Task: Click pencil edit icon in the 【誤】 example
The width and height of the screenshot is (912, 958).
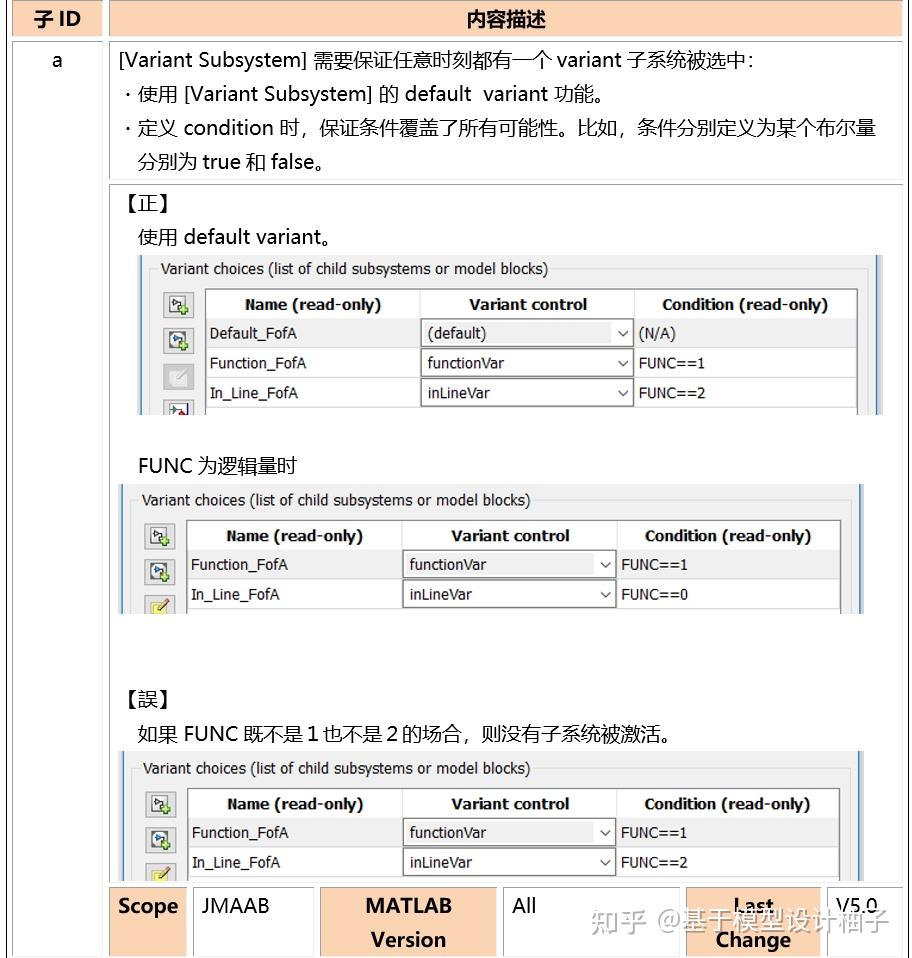Action: pyautogui.click(x=161, y=872)
